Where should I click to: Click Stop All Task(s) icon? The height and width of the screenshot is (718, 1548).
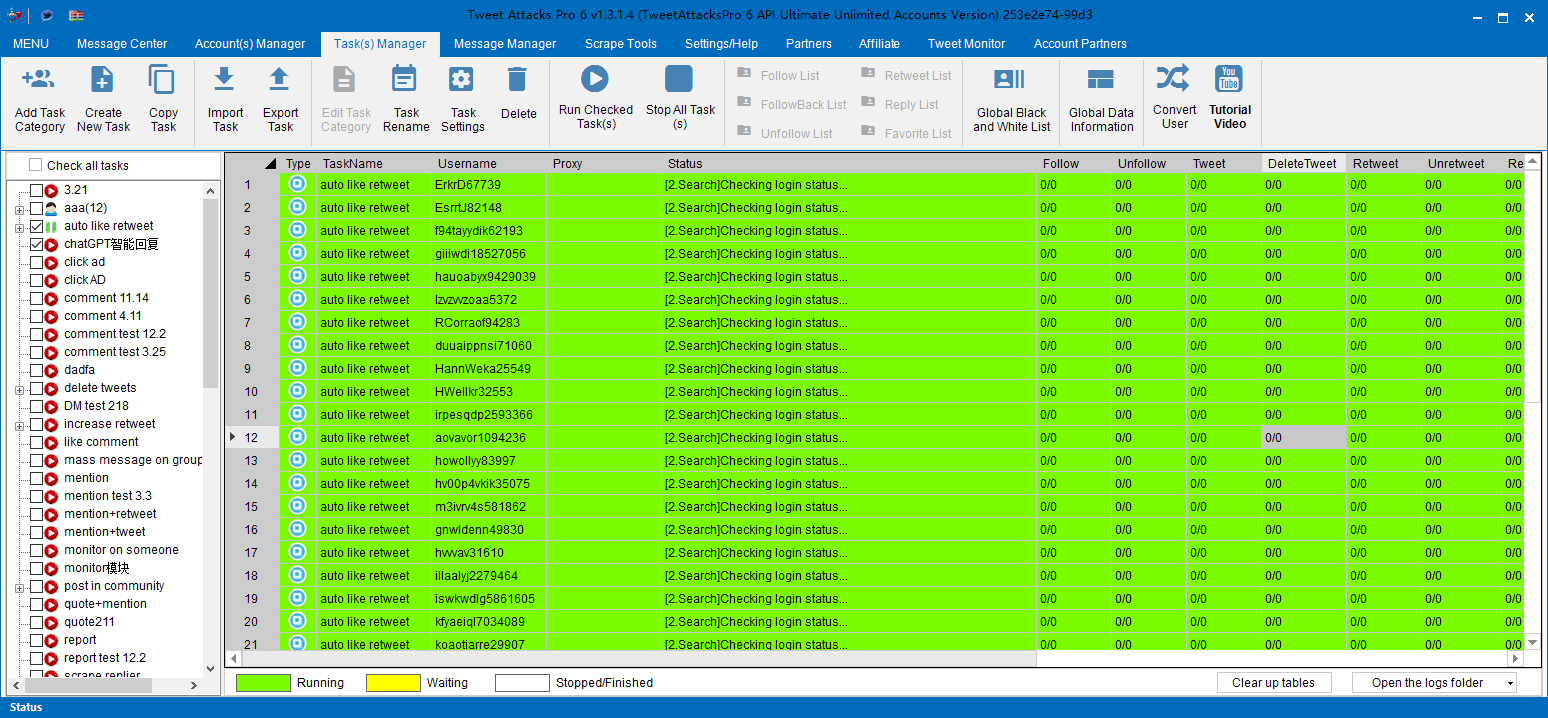point(680,79)
